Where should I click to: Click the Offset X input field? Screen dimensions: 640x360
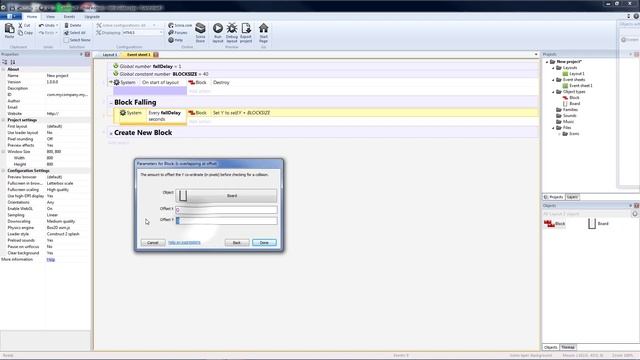tap(226, 209)
